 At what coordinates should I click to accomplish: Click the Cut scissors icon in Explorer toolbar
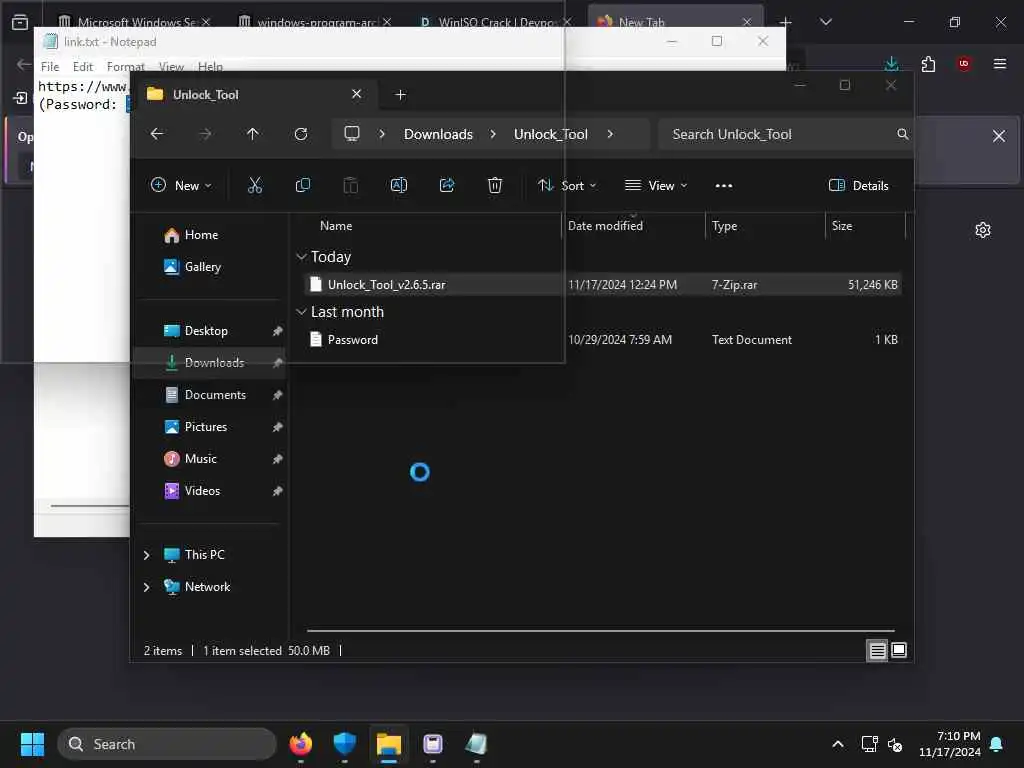[255, 185]
